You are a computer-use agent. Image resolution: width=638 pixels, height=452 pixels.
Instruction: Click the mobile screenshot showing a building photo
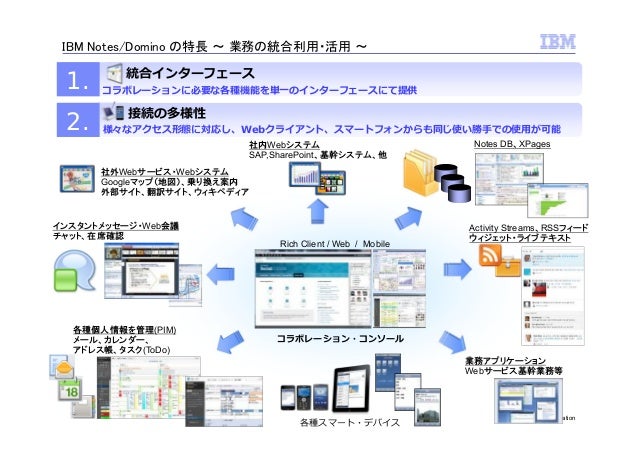(427, 407)
